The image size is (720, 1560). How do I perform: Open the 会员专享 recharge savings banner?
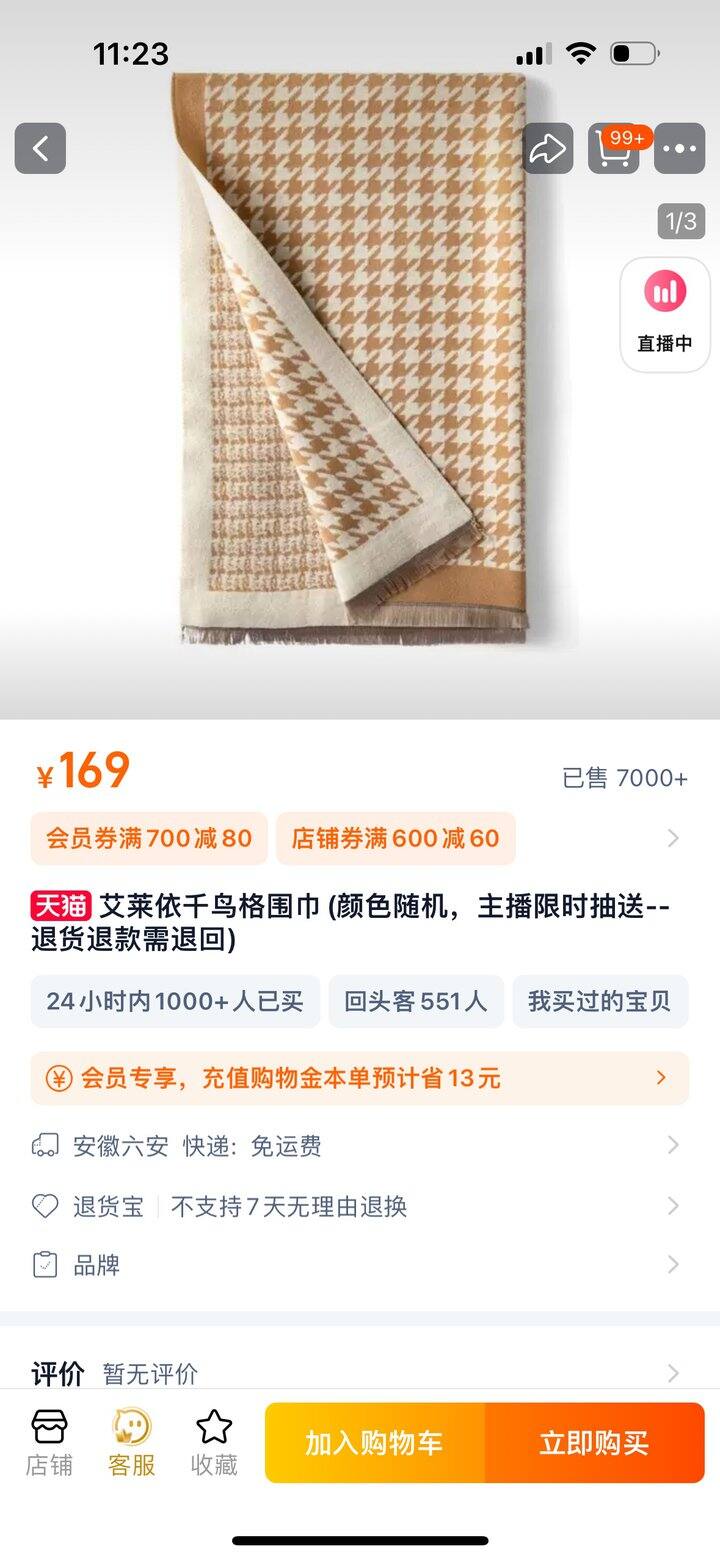(360, 1078)
